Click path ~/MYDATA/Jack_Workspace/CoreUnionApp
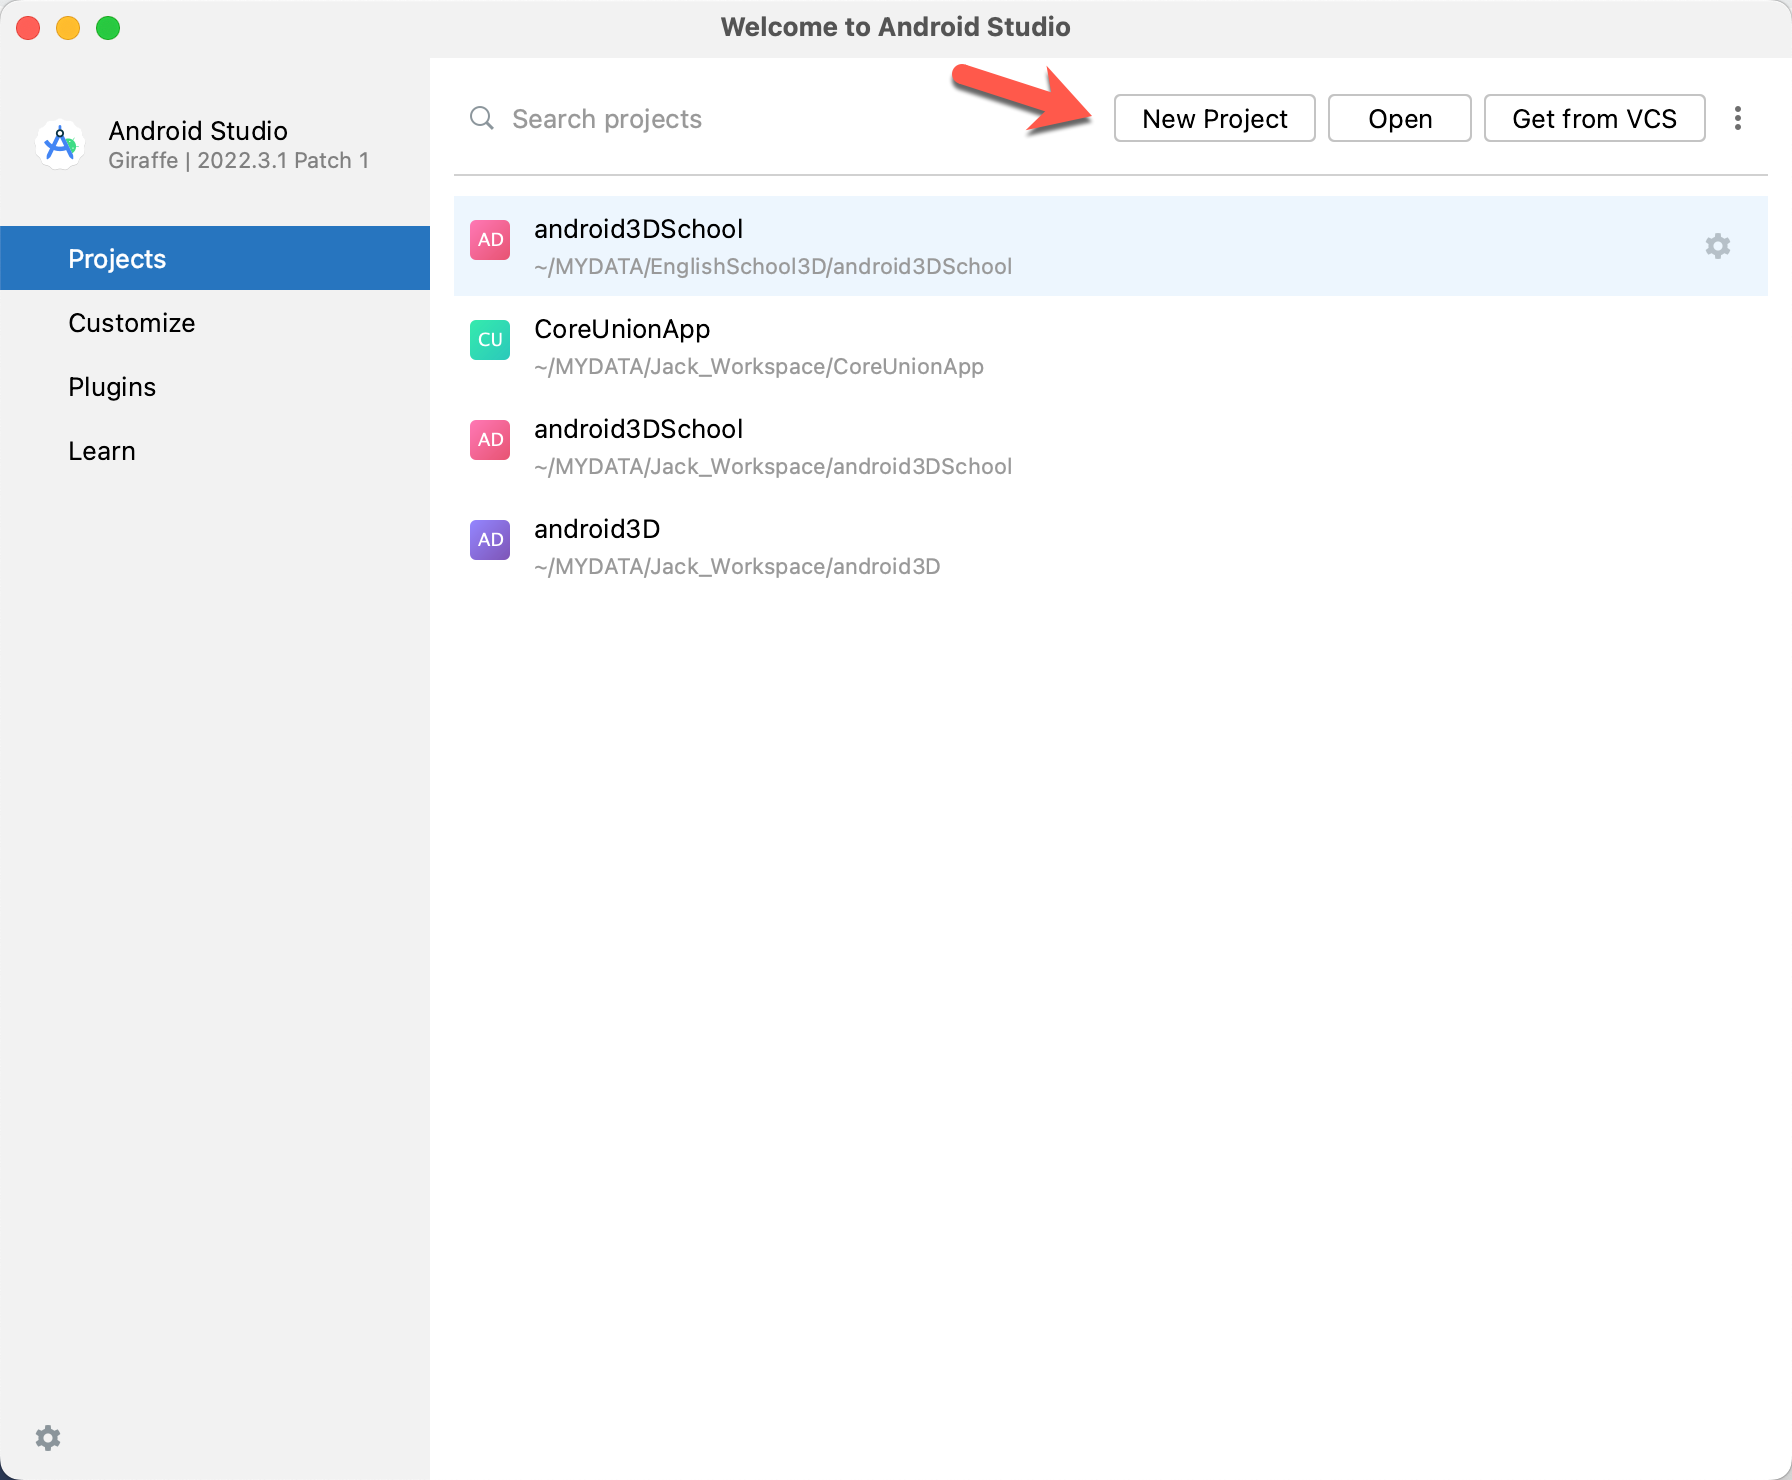1792x1480 pixels. click(759, 366)
